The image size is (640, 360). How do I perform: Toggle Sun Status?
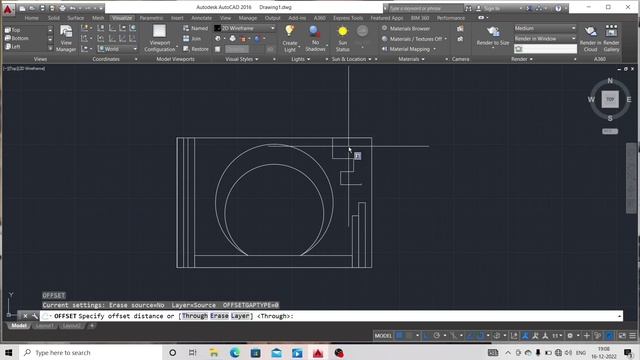tap(342, 38)
